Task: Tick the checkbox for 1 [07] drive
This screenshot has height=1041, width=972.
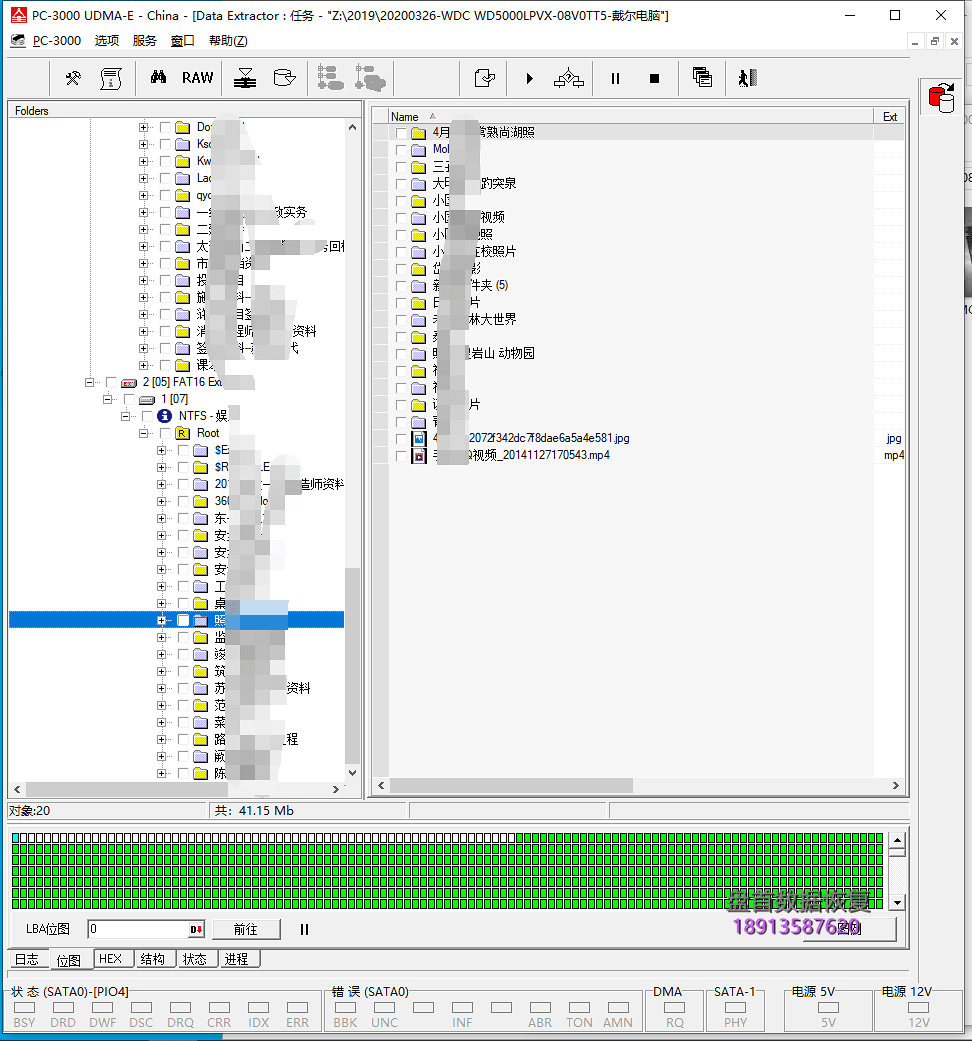Action: click(129, 399)
